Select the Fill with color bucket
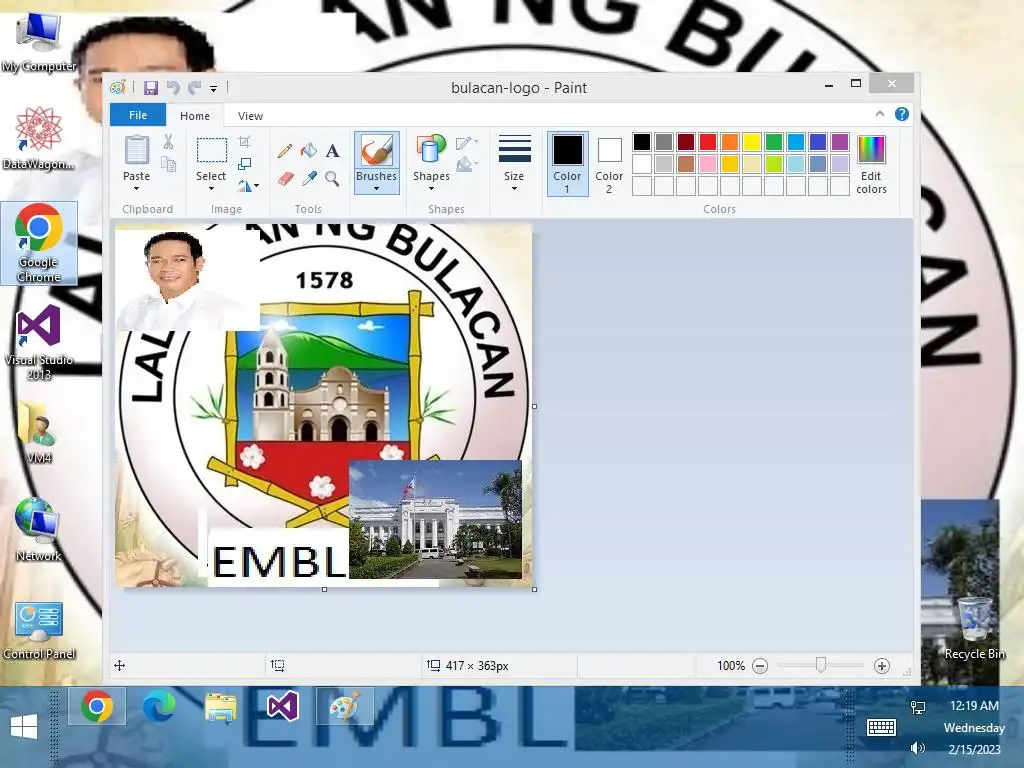The width and height of the screenshot is (1024, 768). (x=309, y=151)
